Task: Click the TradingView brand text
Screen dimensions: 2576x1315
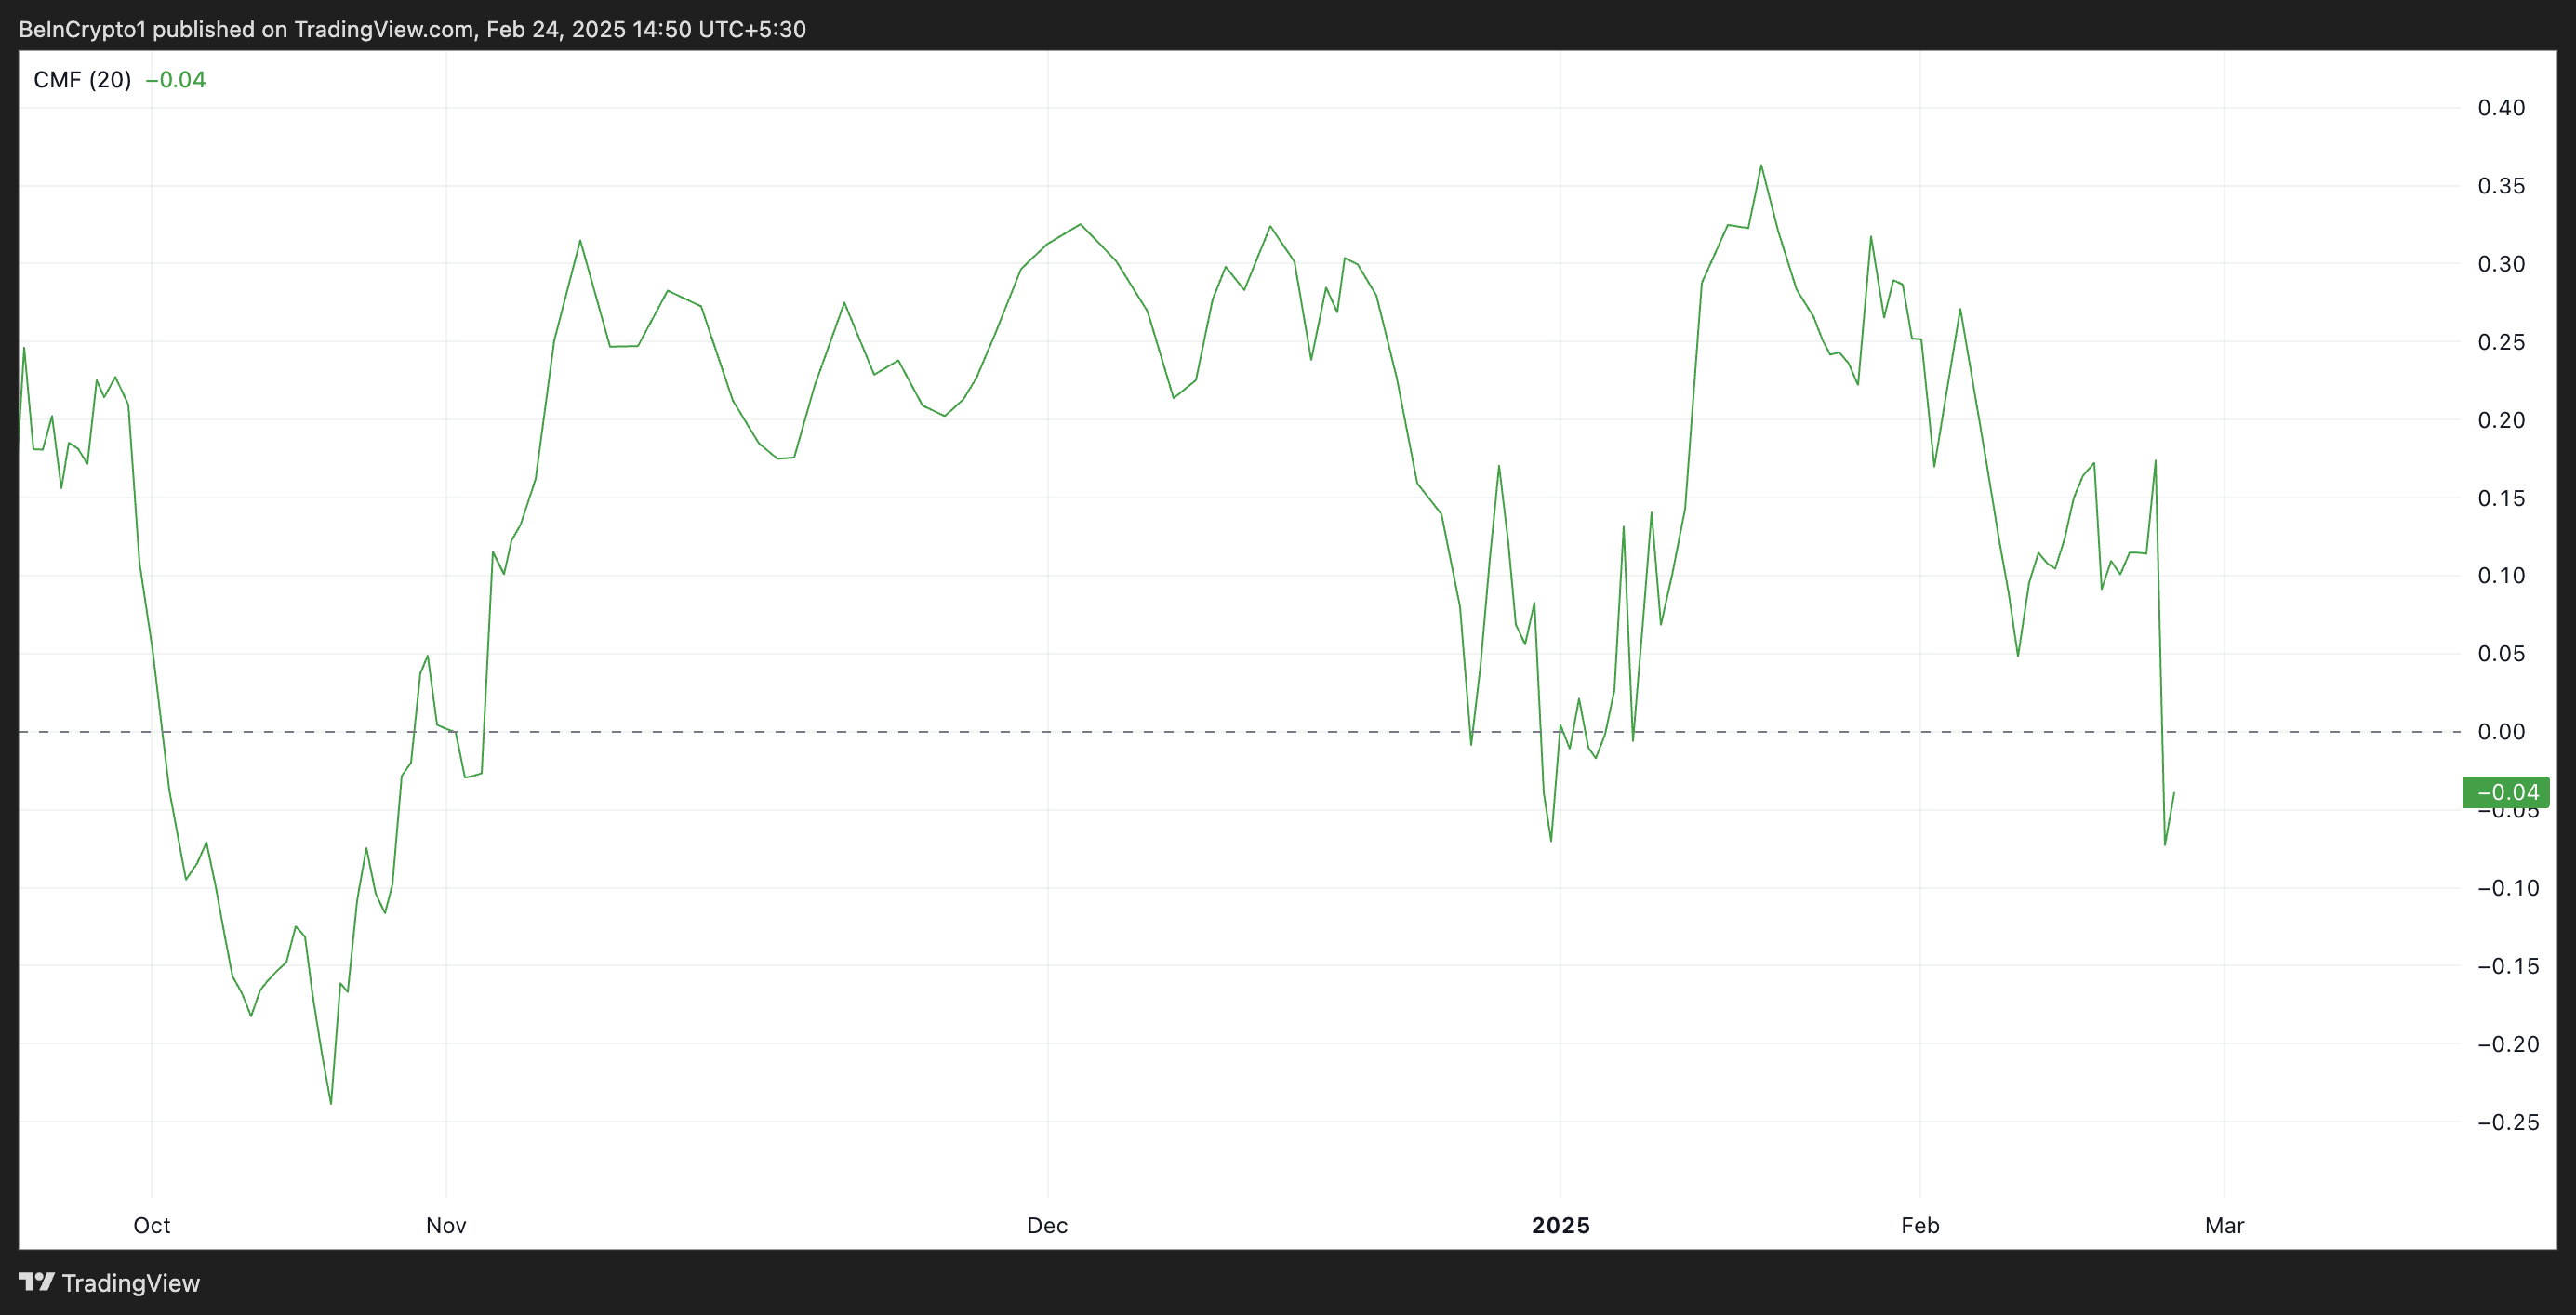Action: pyautogui.click(x=130, y=1283)
